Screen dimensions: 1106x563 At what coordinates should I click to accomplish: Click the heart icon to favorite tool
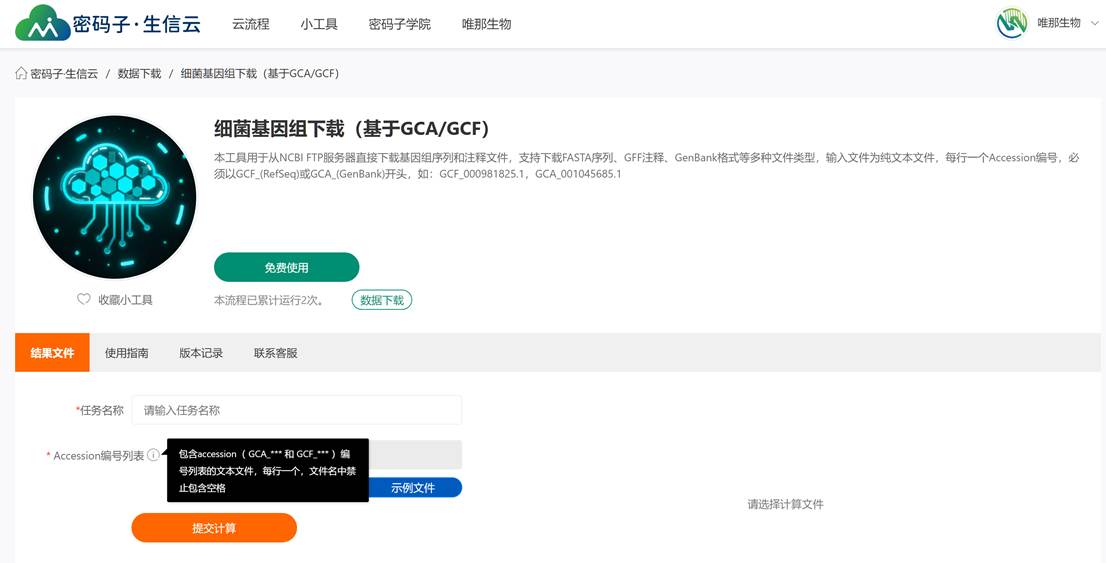tap(84, 300)
